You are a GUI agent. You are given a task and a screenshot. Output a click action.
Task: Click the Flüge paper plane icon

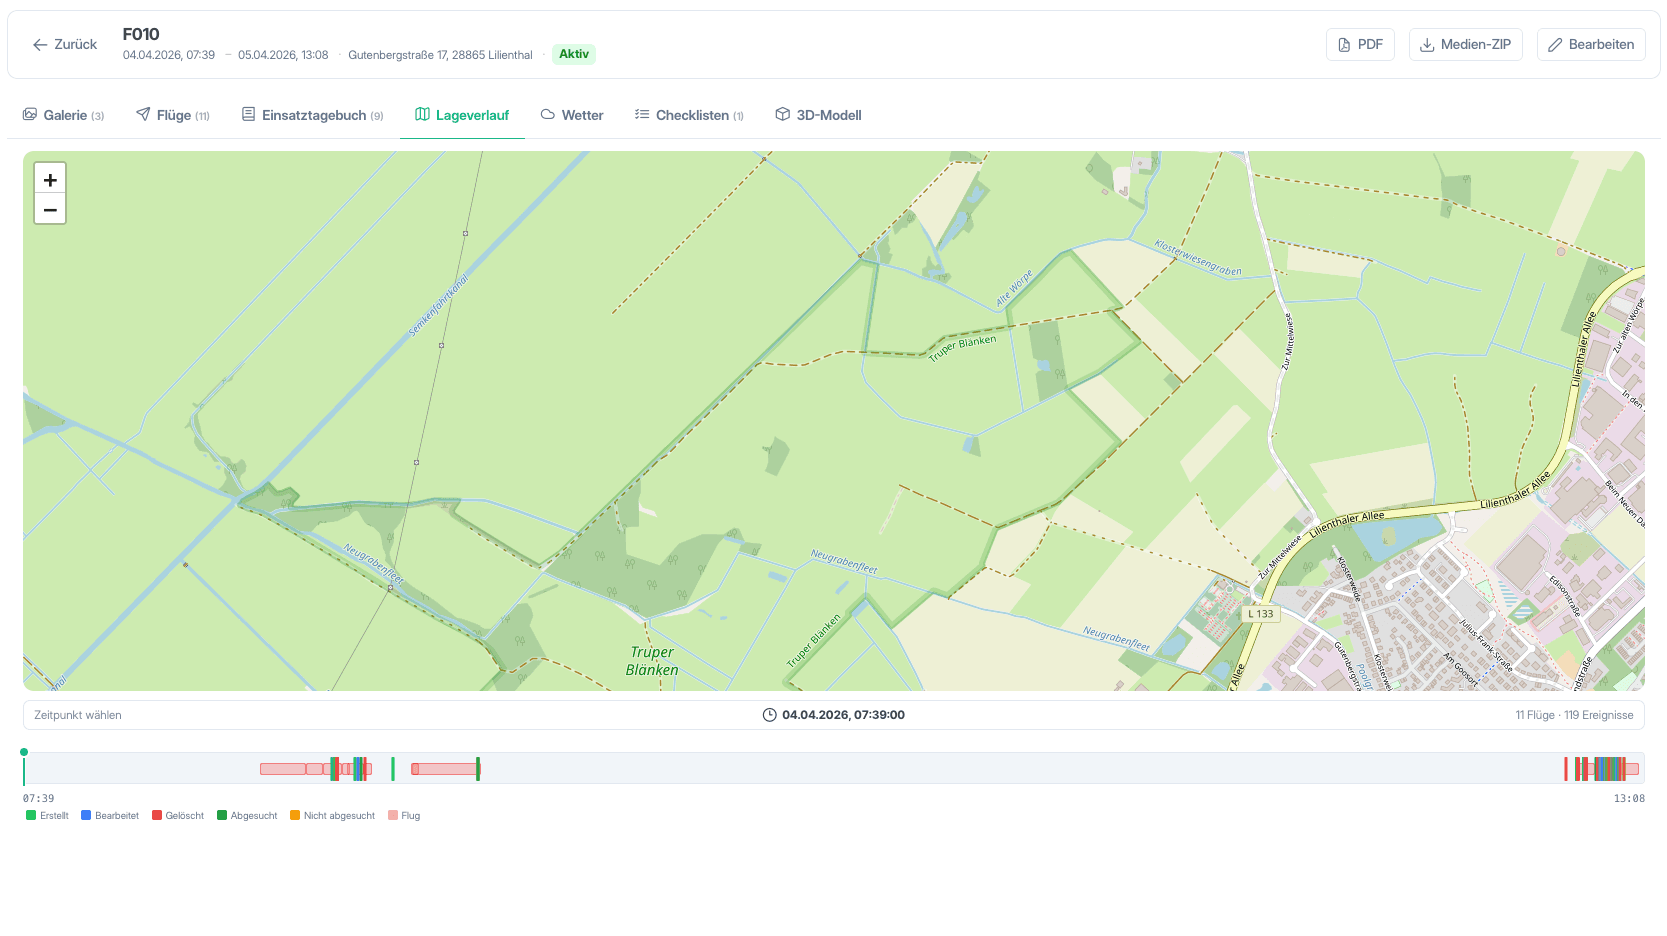[143, 115]
